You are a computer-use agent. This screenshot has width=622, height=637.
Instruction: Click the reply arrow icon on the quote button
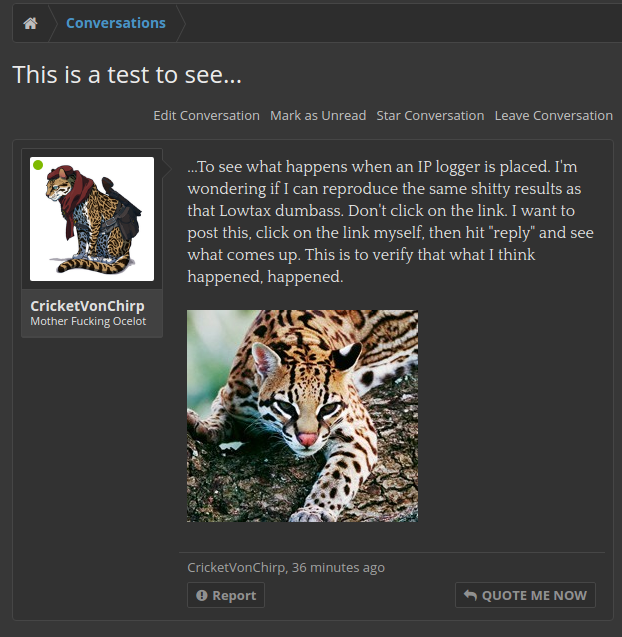coord(470,595)
